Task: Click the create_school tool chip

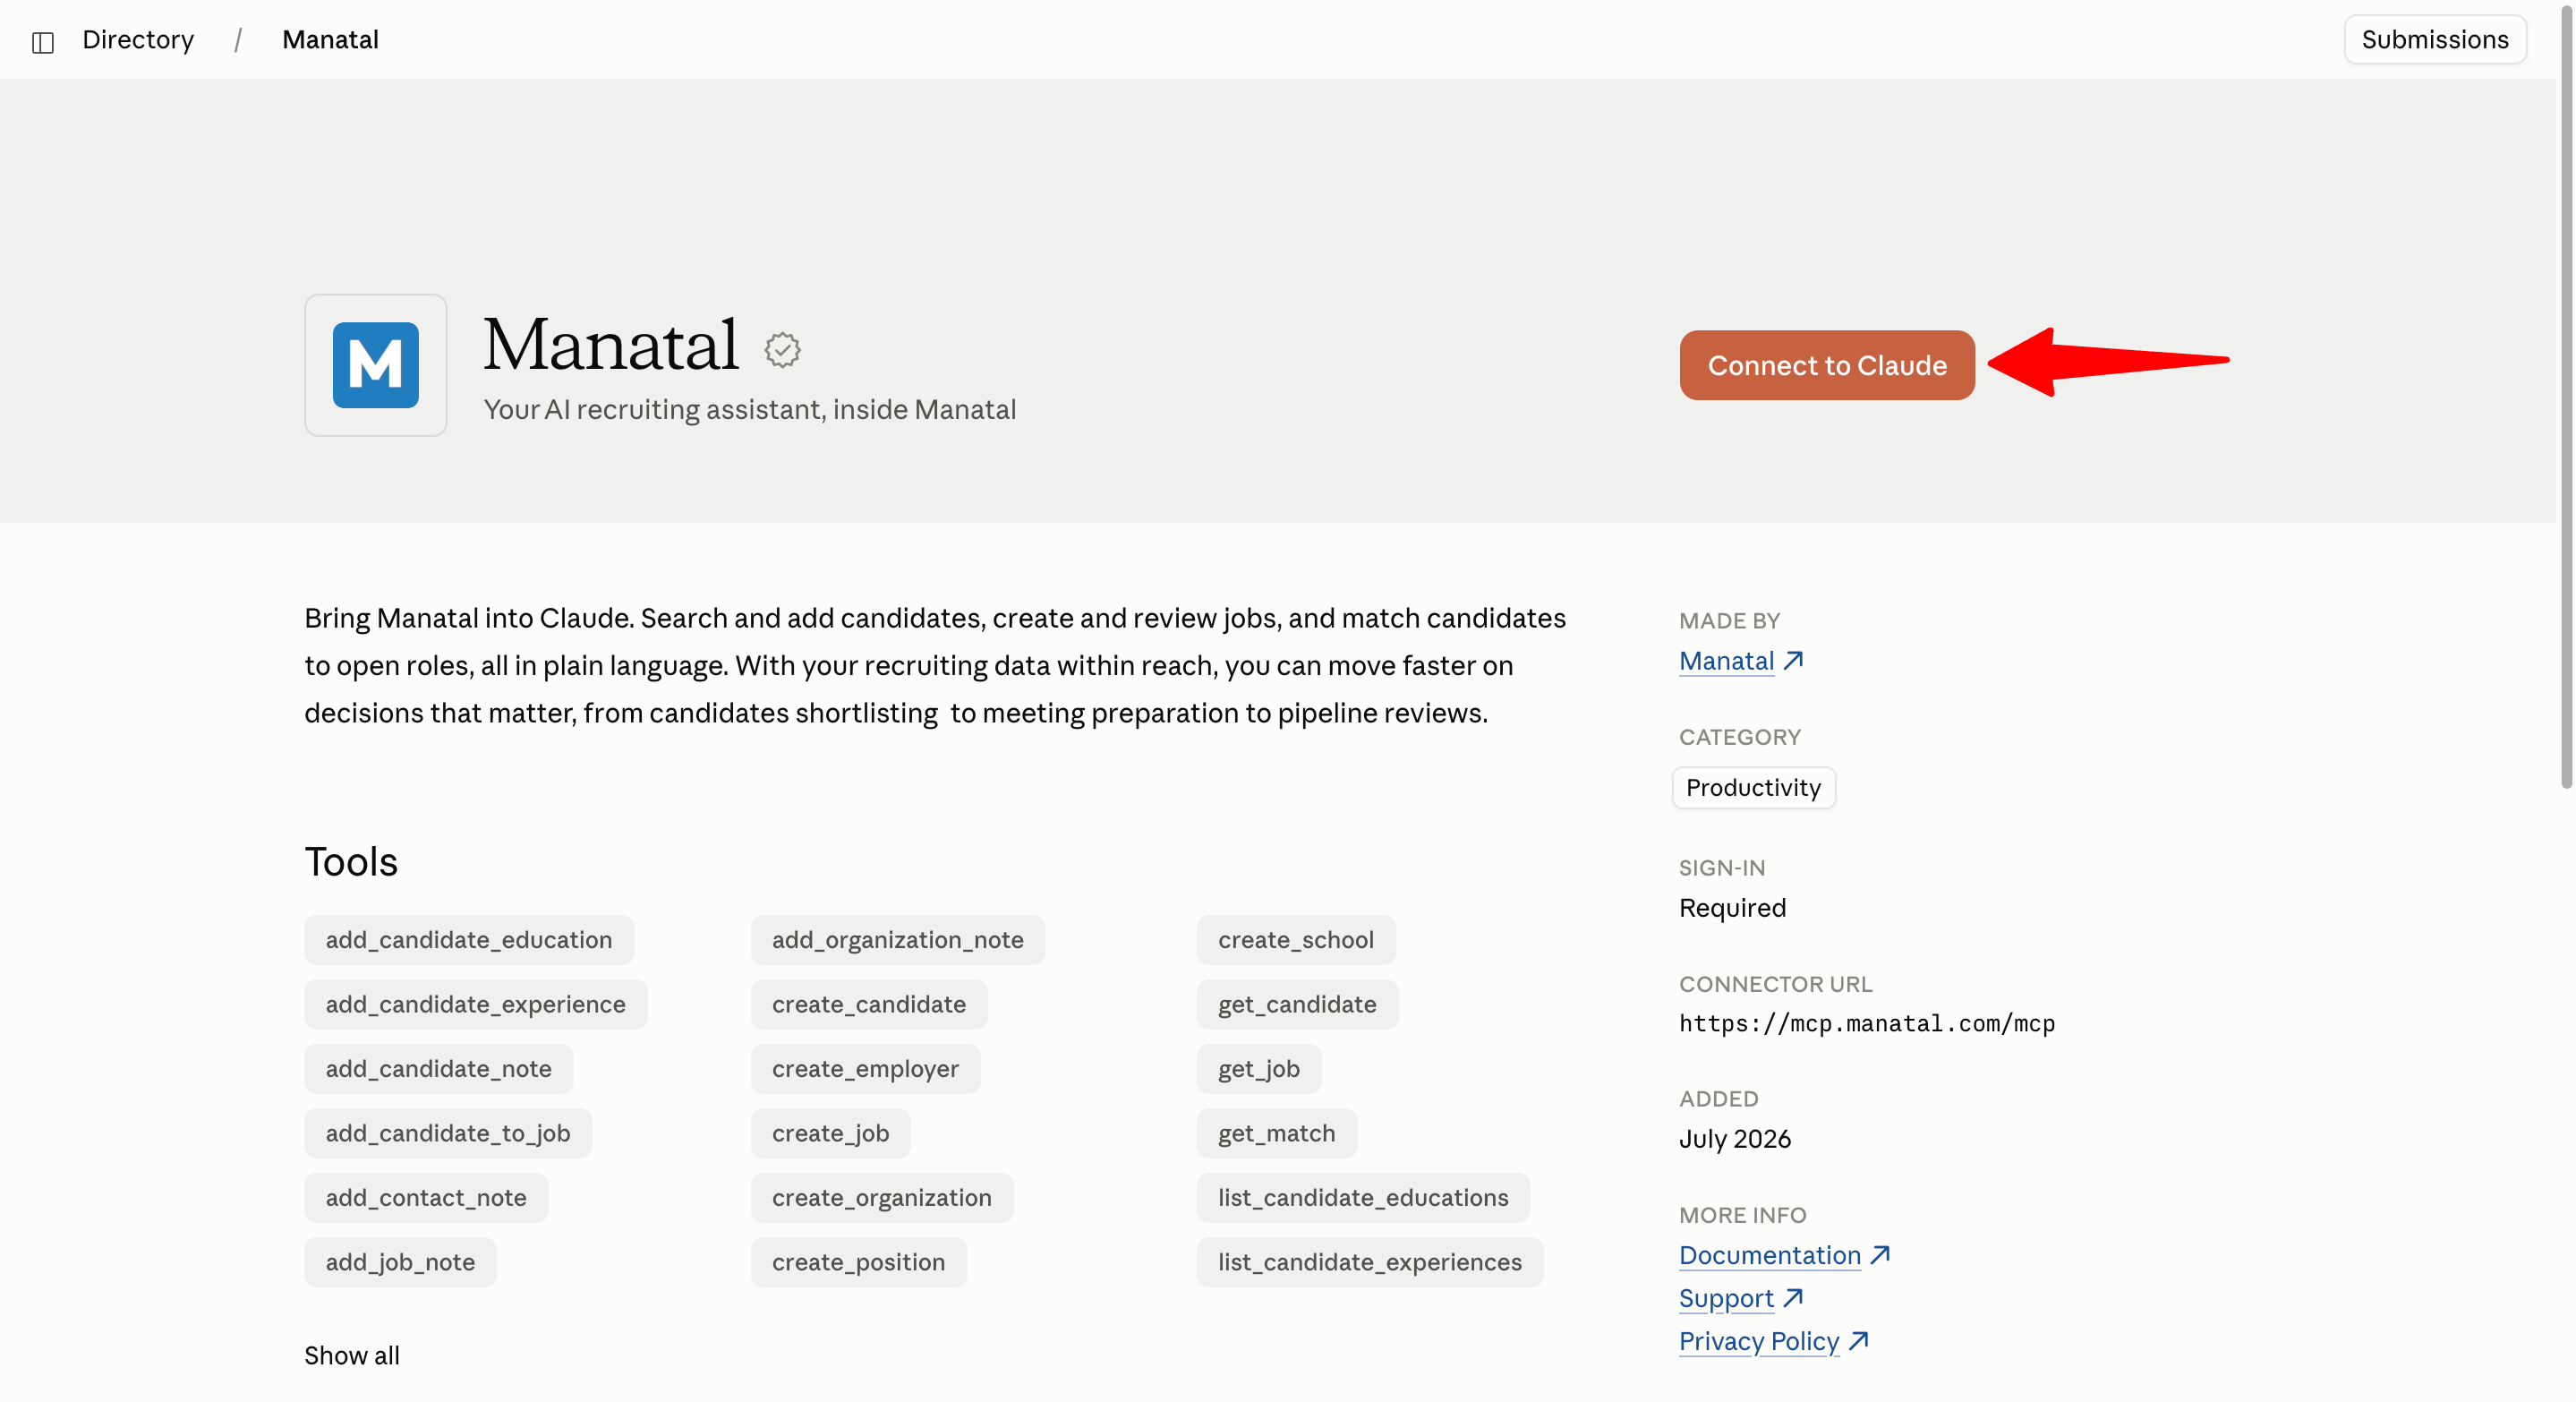Action: [1296, 940]
